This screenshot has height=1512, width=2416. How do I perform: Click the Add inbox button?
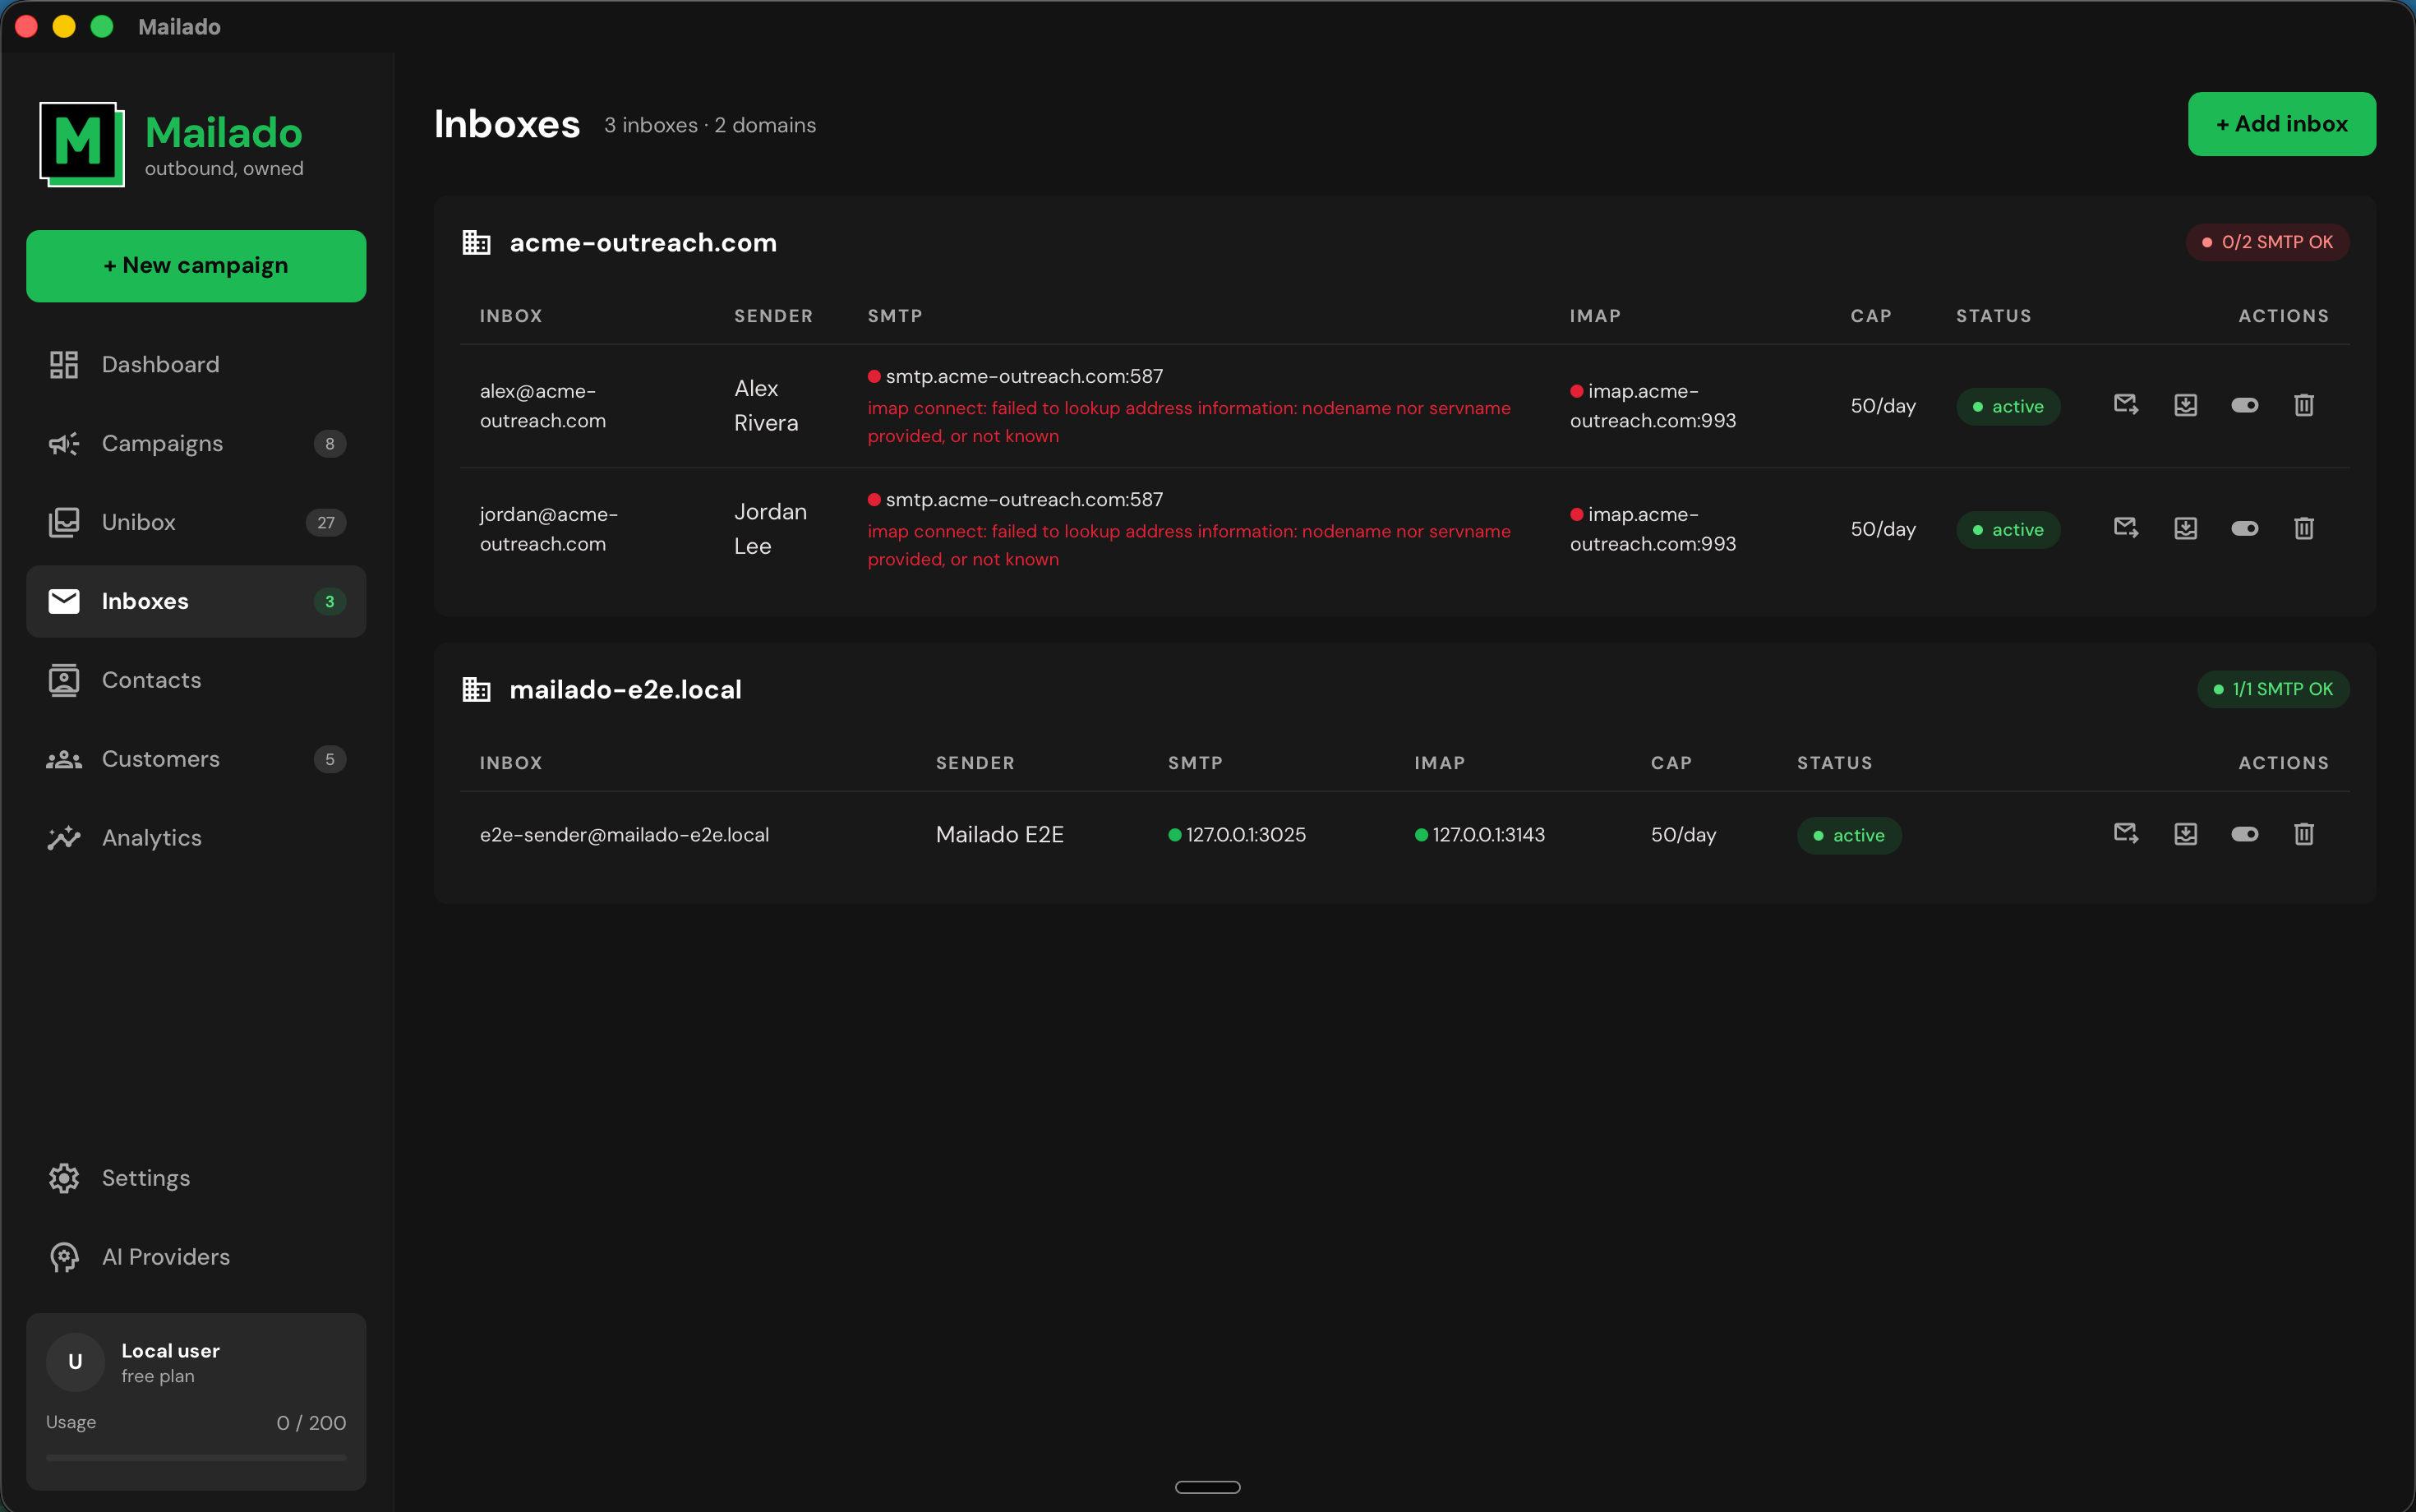2281,124
